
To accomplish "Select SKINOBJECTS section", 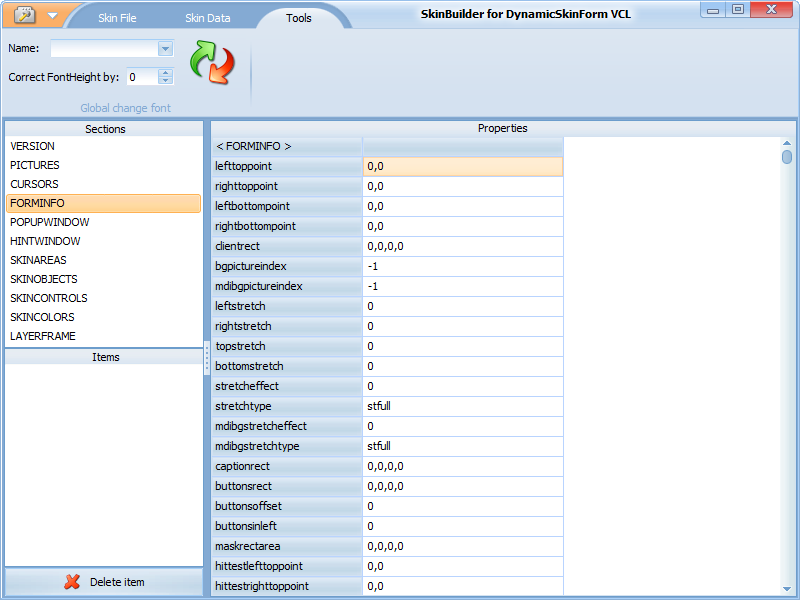I will coord(104,279).
